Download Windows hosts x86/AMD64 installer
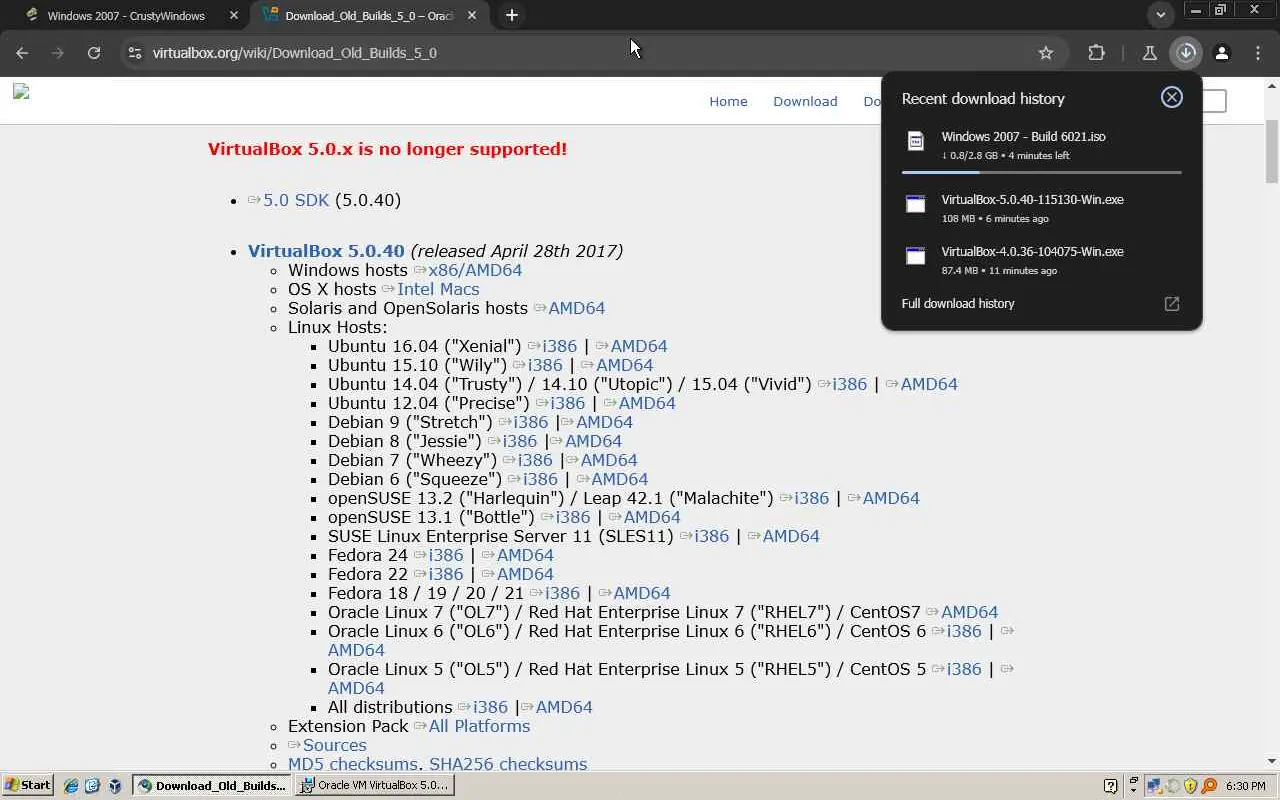 (x=475, y=270)
